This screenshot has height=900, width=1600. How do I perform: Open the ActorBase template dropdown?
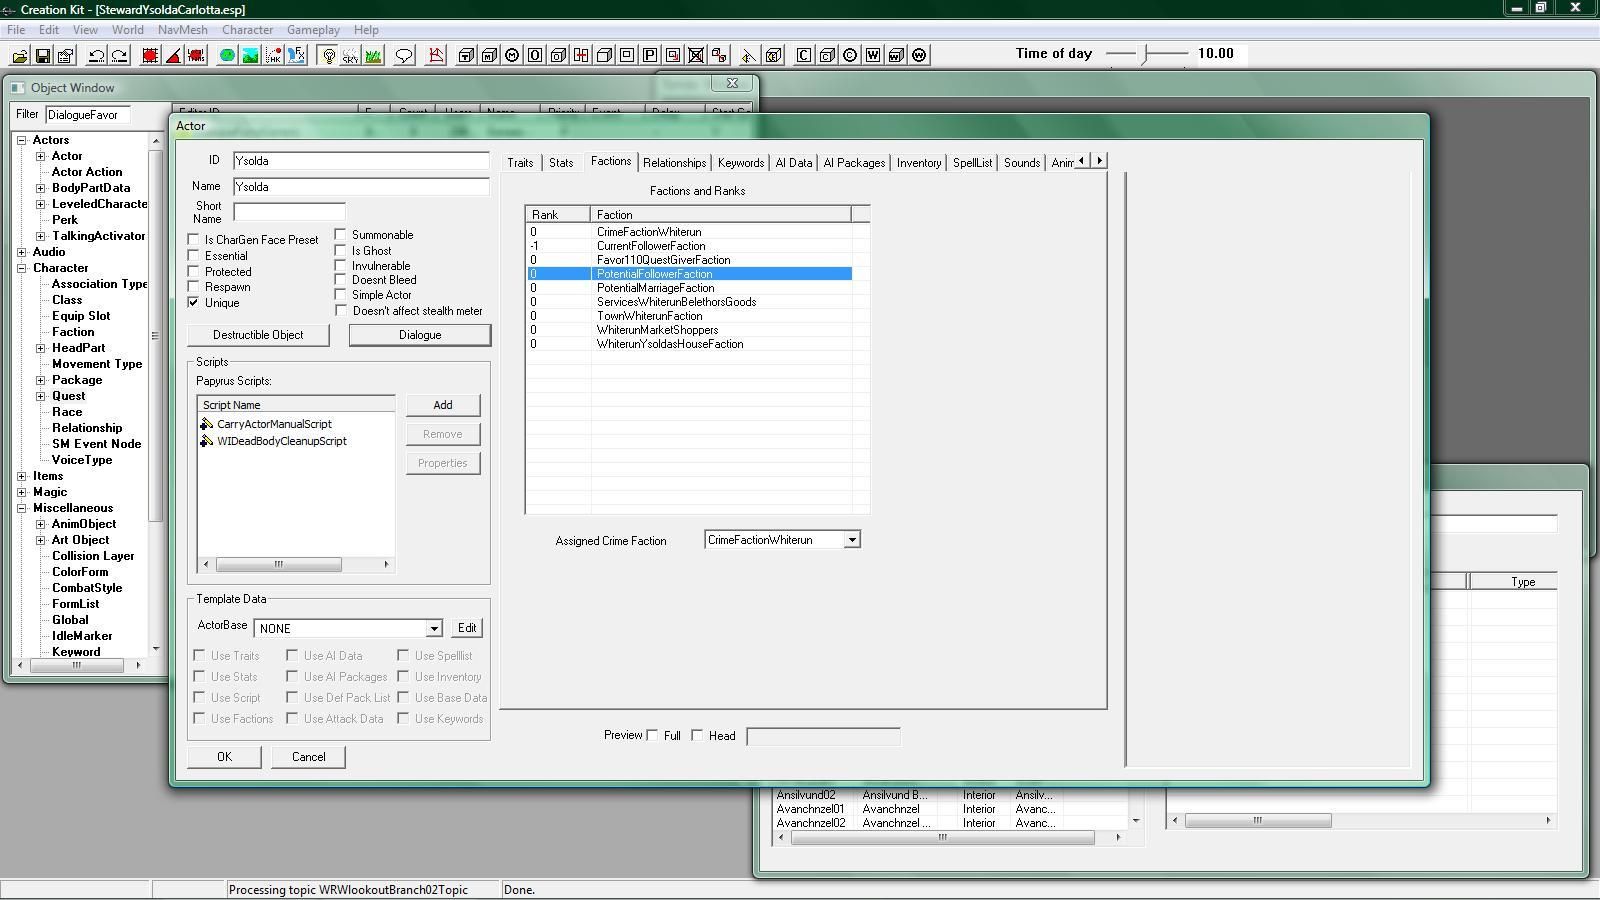tap(434, 629)
